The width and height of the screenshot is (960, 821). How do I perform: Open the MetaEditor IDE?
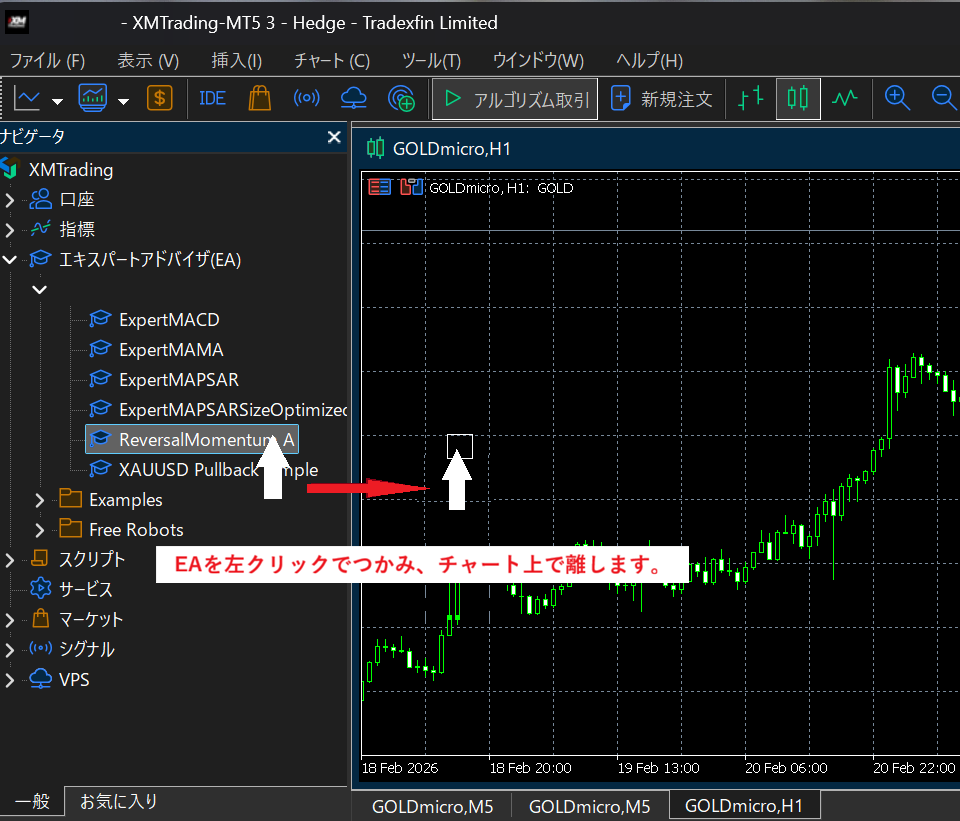coord(213,99)
